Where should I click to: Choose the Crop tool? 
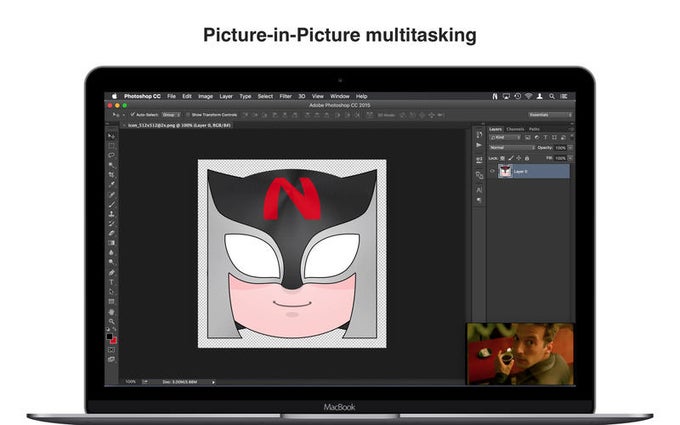click(x=111, y=174)
